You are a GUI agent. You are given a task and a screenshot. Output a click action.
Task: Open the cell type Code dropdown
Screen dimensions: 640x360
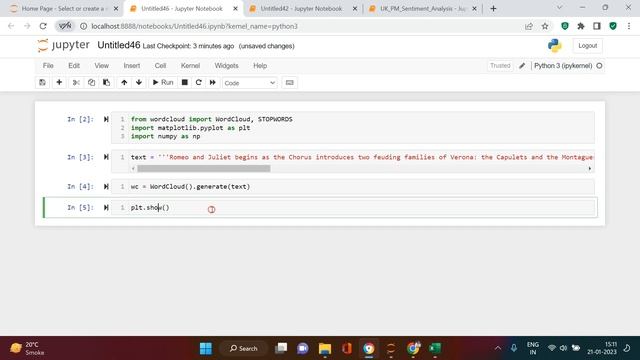coord(249,83)
